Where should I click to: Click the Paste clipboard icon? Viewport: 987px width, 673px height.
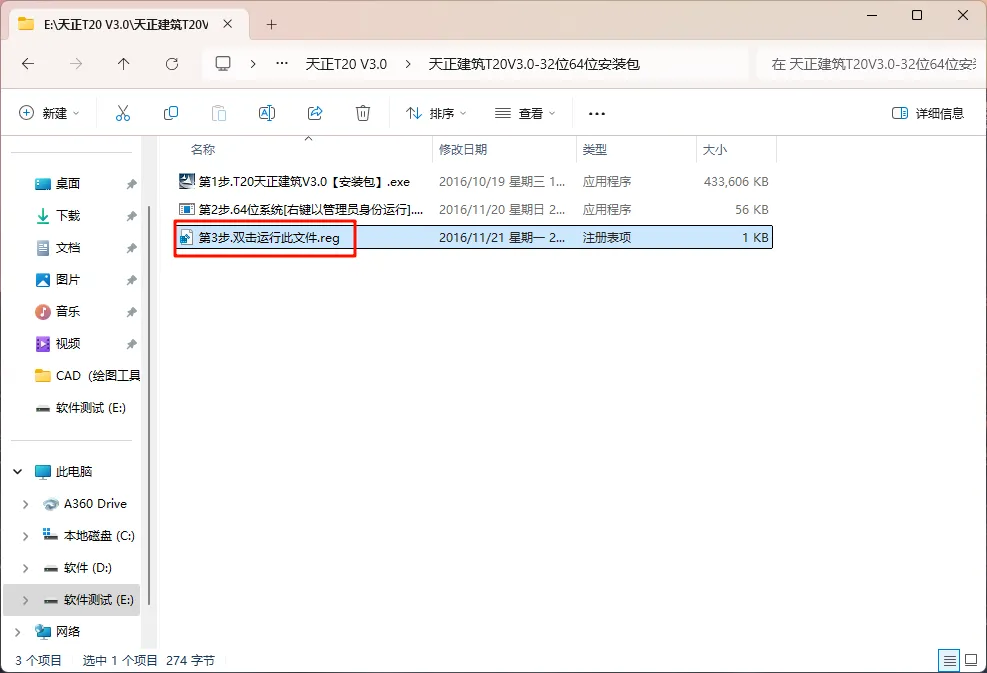218,113
